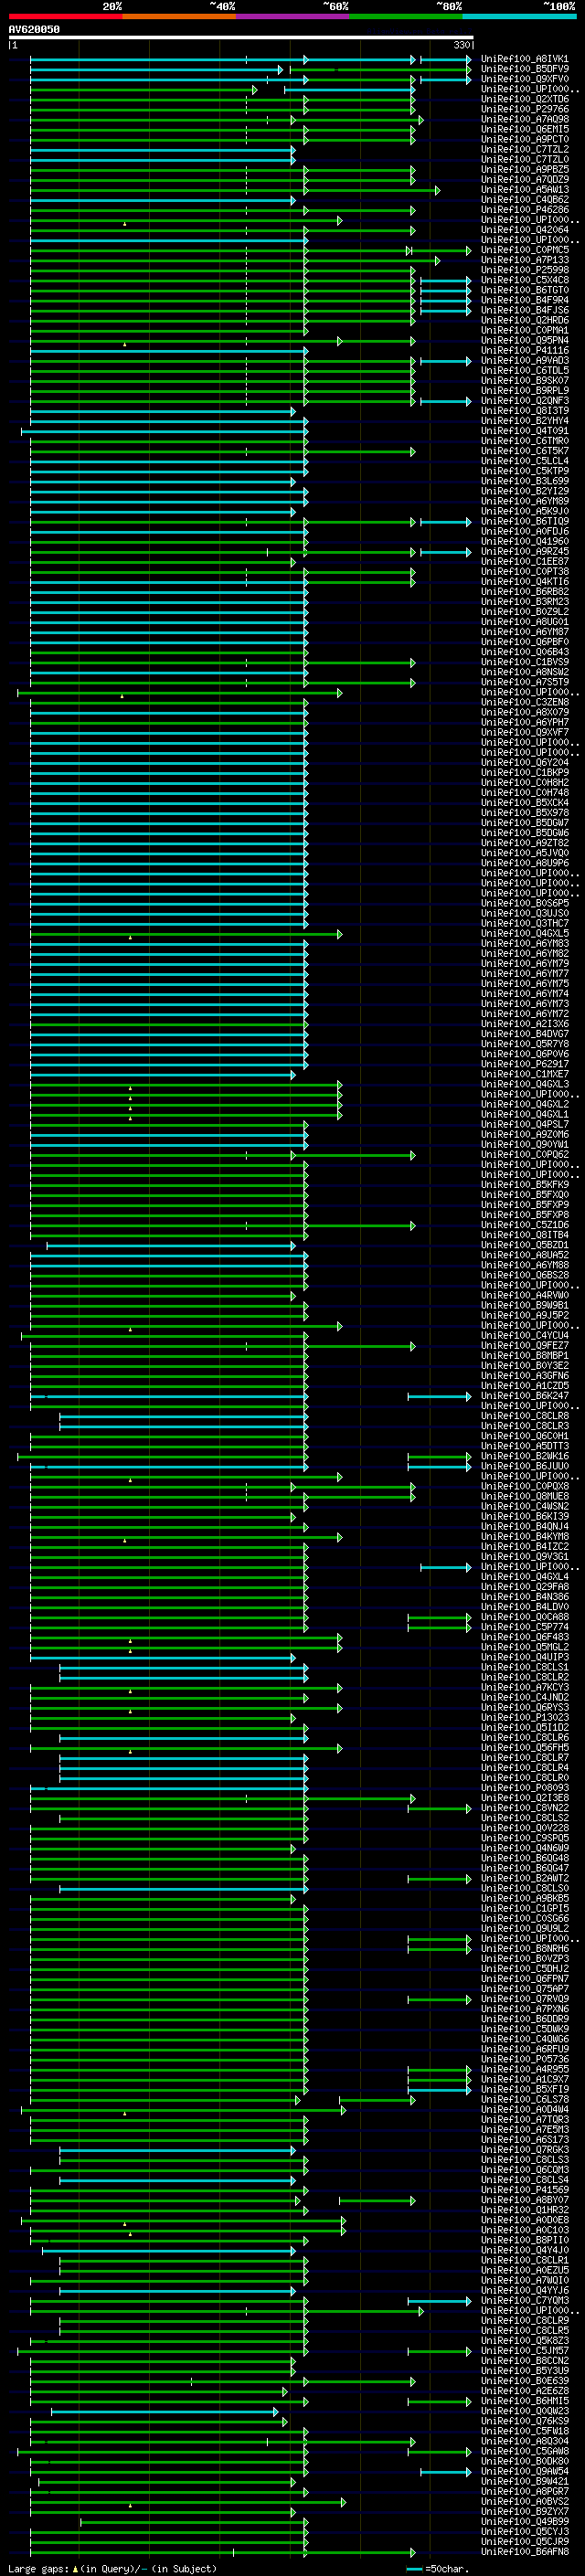Select label UniRef100_A5AW13
585x2576 pixels.
coord(524,190)
